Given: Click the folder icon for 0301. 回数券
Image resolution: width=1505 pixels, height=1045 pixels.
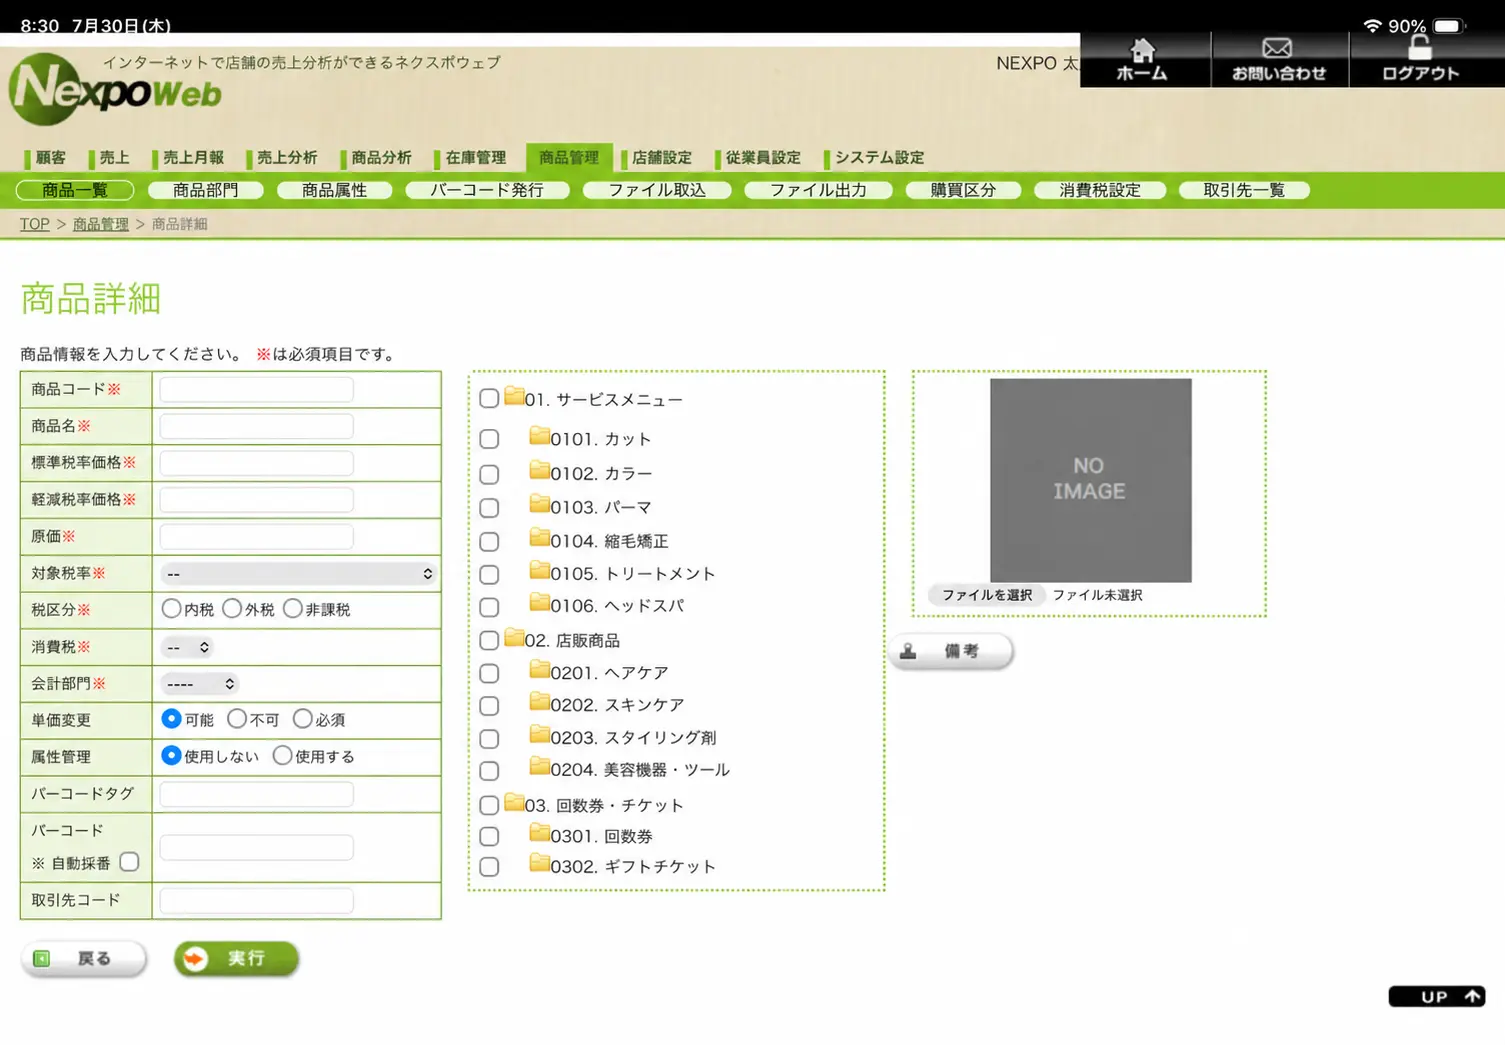Looking at the screenshot, I should click(x=539, y=833).
